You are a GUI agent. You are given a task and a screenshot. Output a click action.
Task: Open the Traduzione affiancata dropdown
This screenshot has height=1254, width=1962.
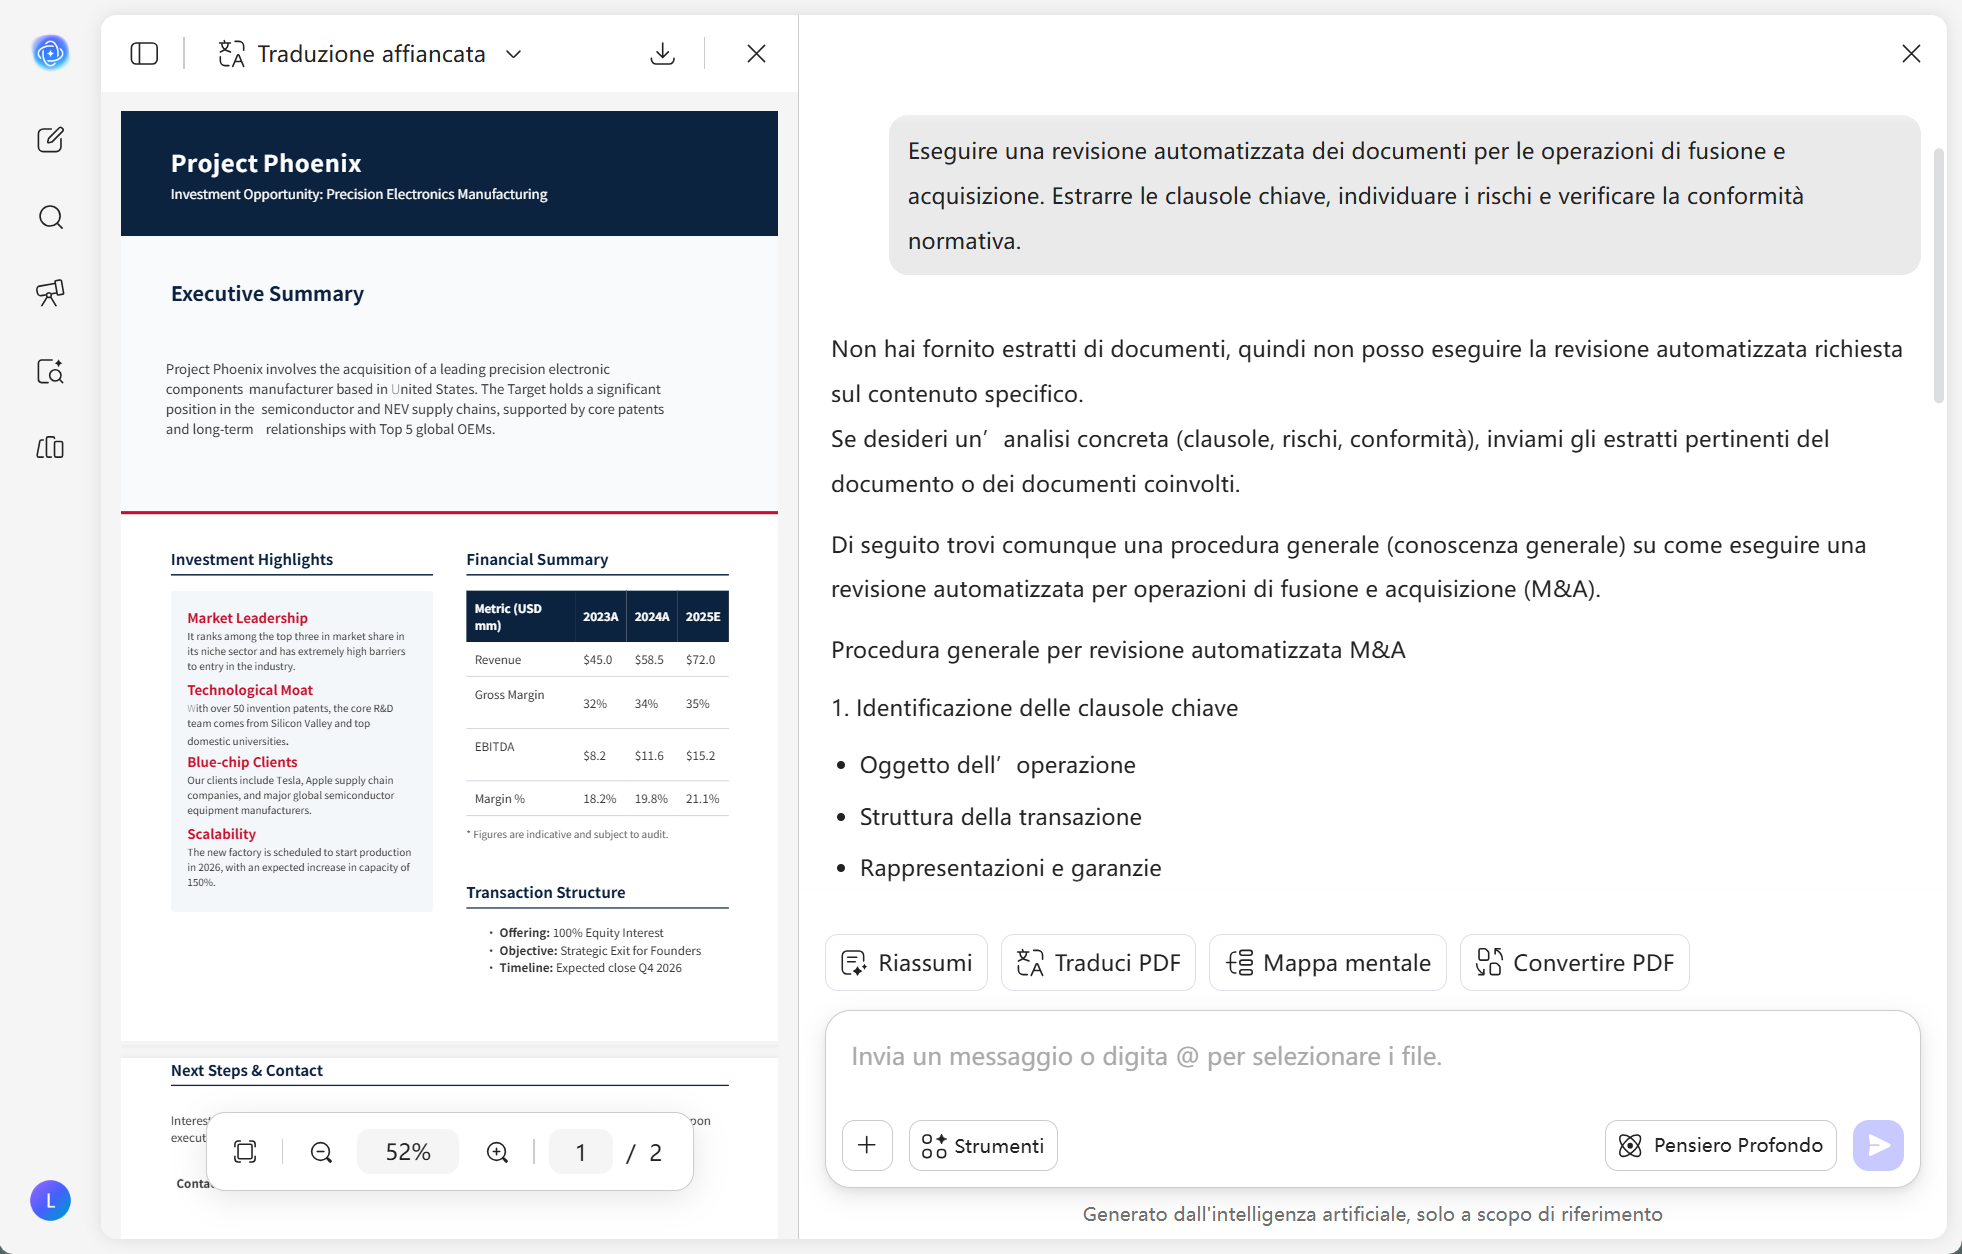[514, 54]
